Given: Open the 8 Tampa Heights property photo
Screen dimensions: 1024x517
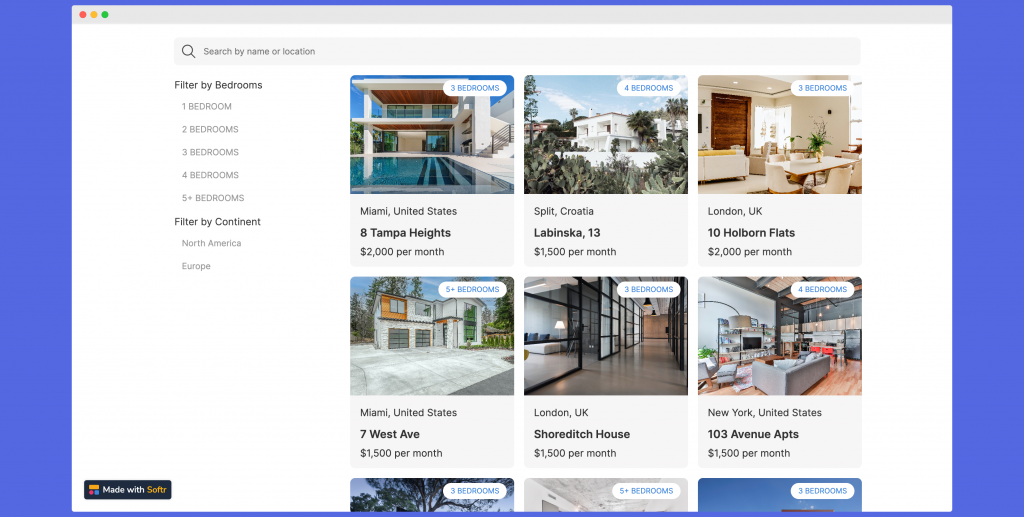Looking at the screenshot, I should pyautogui.click(x=432, y=134).
